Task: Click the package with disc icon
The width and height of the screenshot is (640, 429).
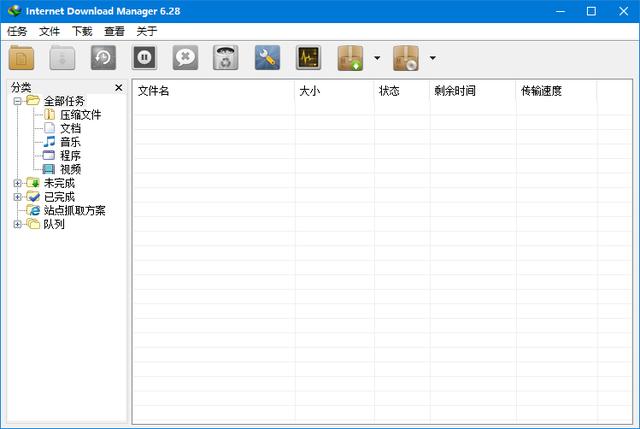Action: (x=406, y=58)
